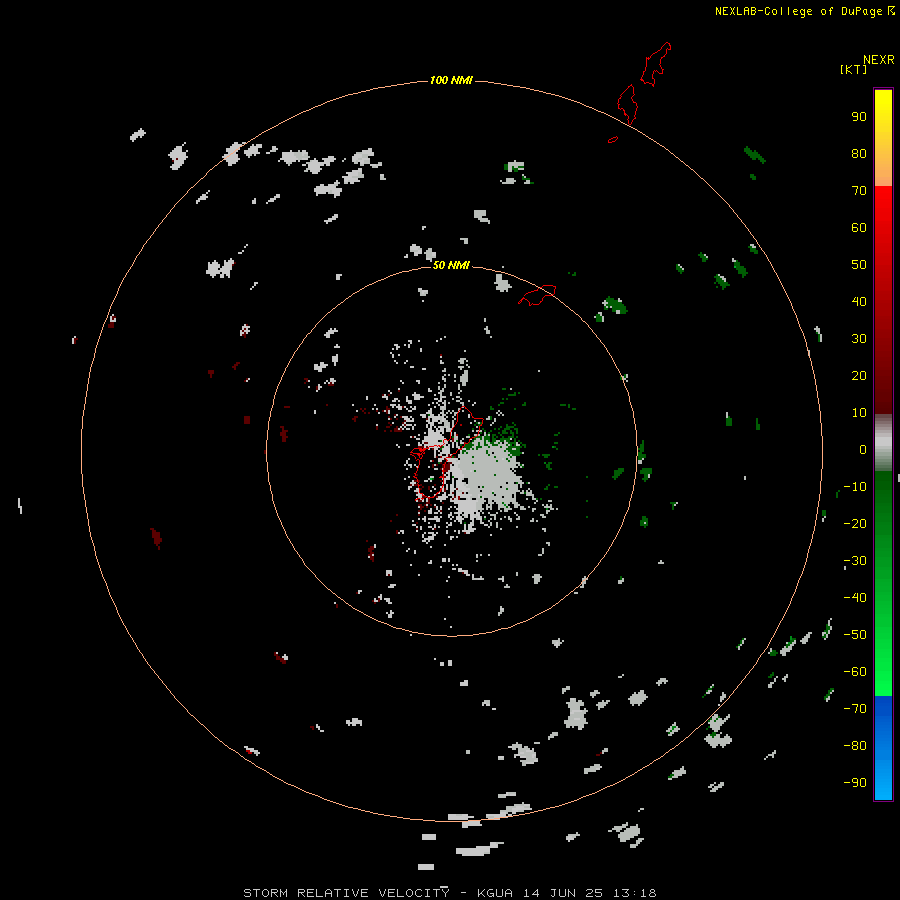Click the -60 value on velocity scale
Screen dimensions: 900x900
[x=855, y=672]
